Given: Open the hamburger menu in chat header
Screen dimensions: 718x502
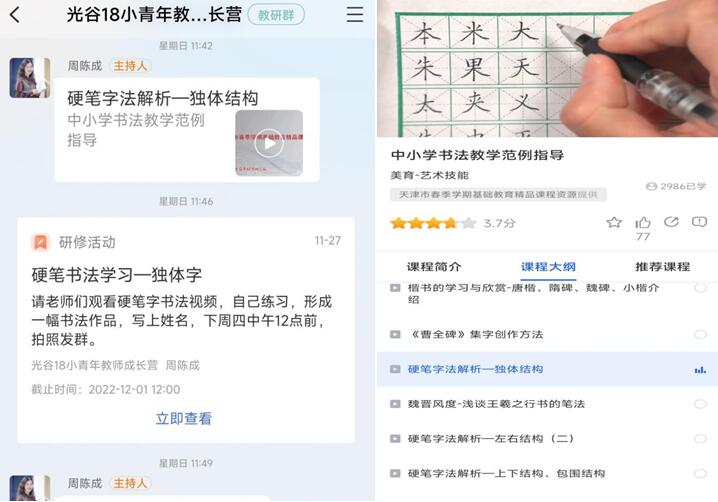Looking at the screenshot, I should click(354, 15).
